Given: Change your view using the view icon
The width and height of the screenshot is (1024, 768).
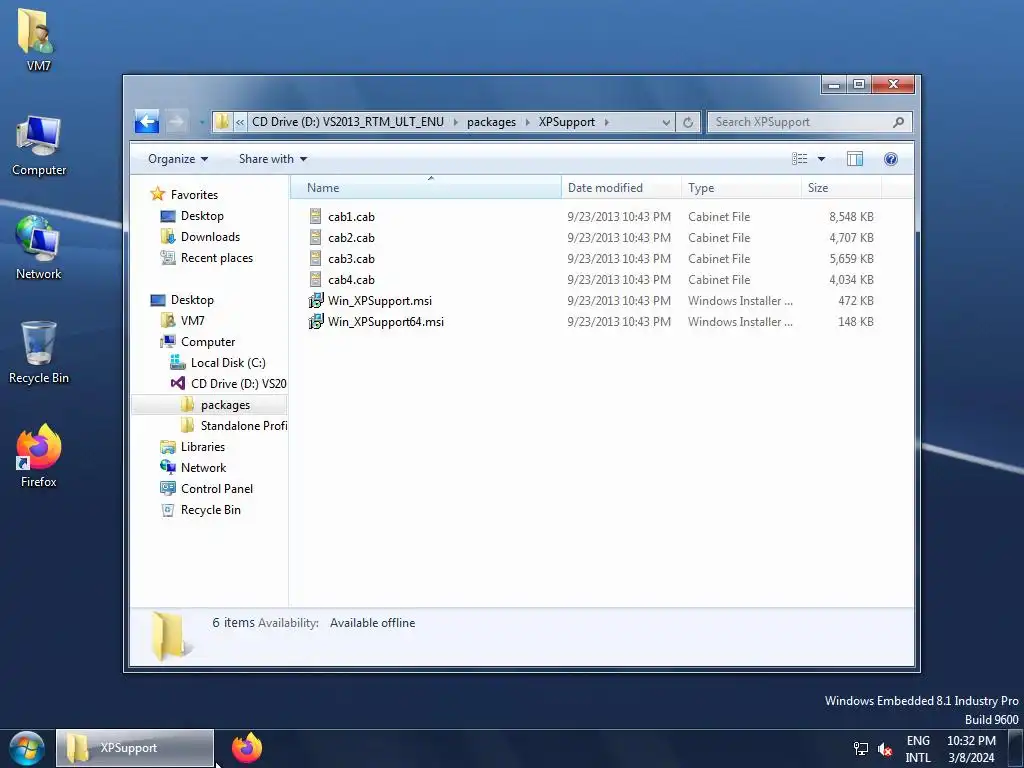Looking at the screenshot, I should pyautogui.click(x=799, y=159).
